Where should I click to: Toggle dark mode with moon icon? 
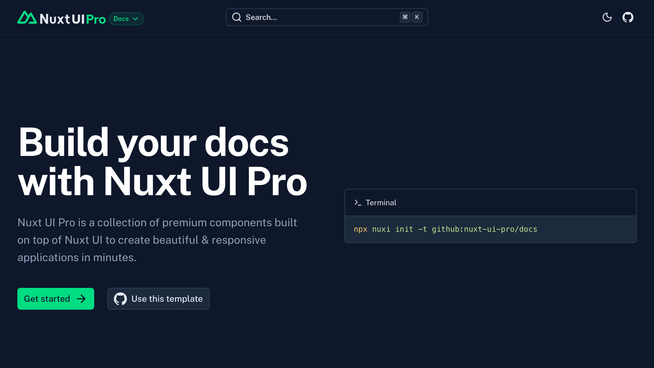607,17
